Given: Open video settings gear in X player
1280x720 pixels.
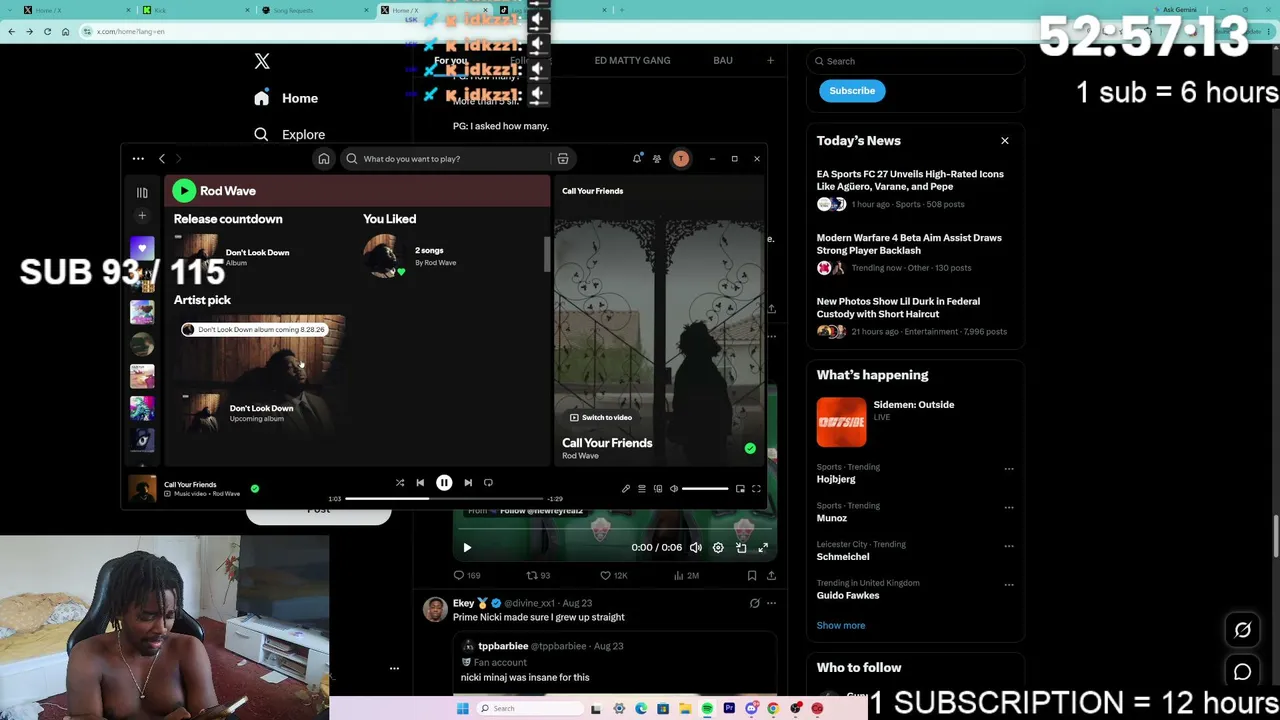Looking at the screenshot, I should 718,548.
